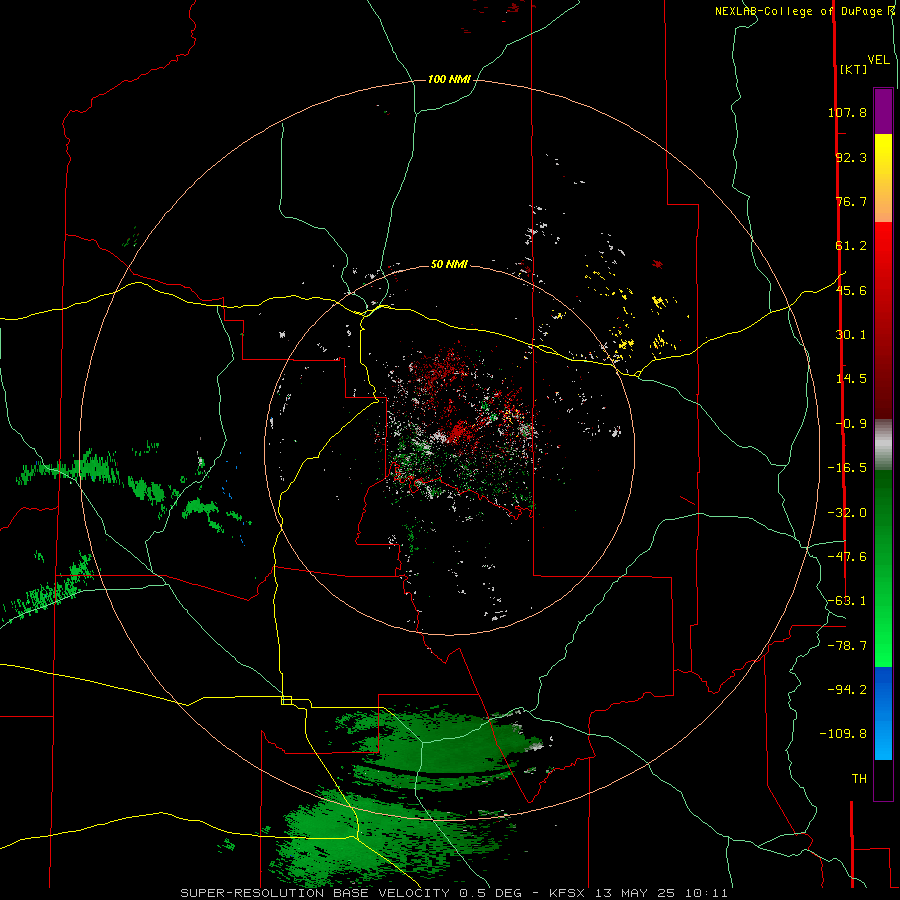
Task: Click the "-16.5" scale value
Action: [x=847, y=468]
